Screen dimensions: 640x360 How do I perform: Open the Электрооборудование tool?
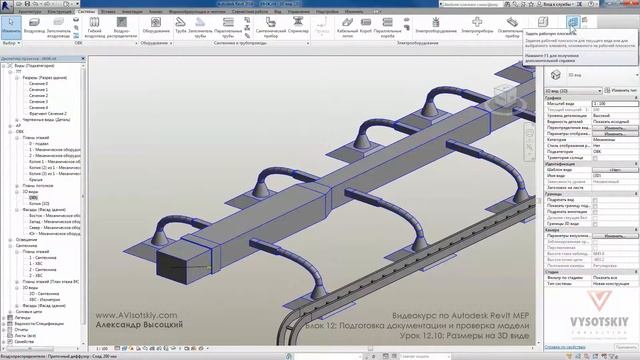(x=436, y=25)
